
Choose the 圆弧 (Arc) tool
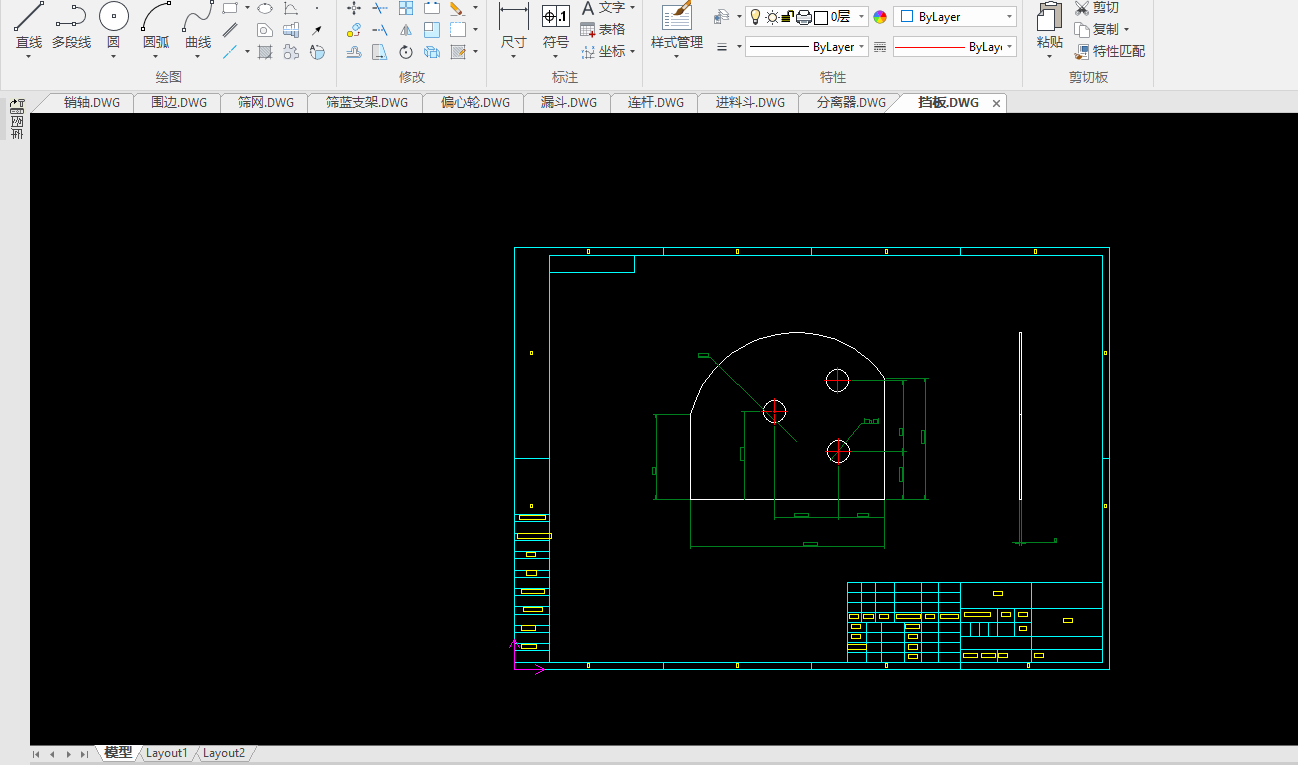coord(156,18)
